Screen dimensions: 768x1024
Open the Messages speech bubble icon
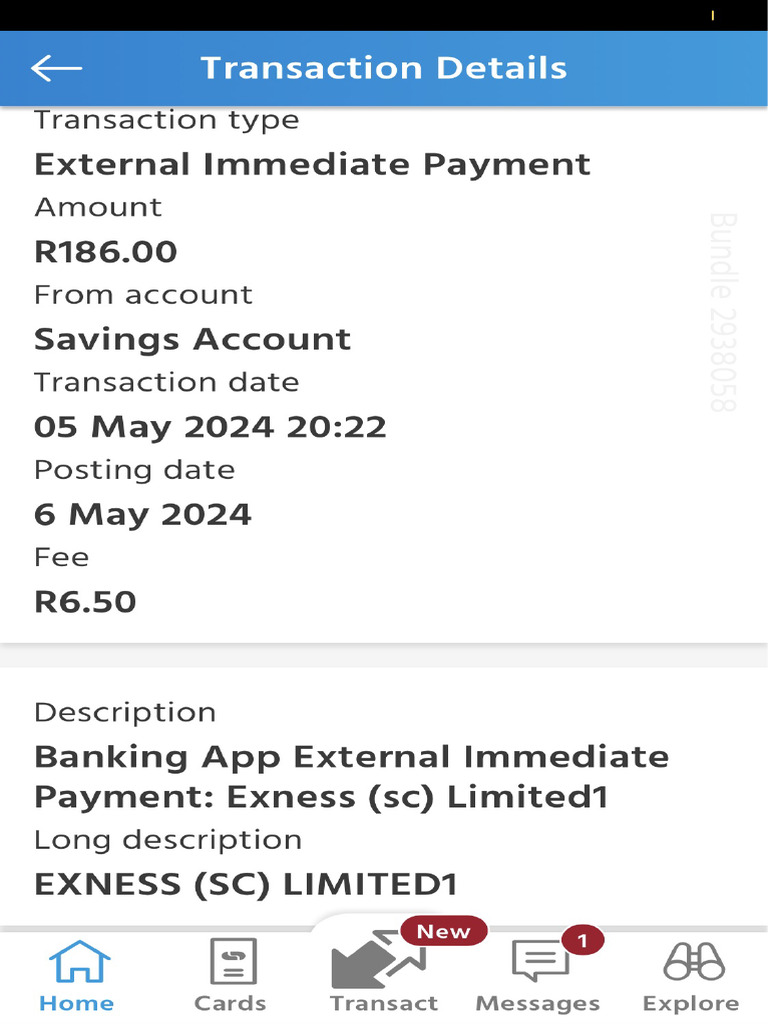[539, 963]
